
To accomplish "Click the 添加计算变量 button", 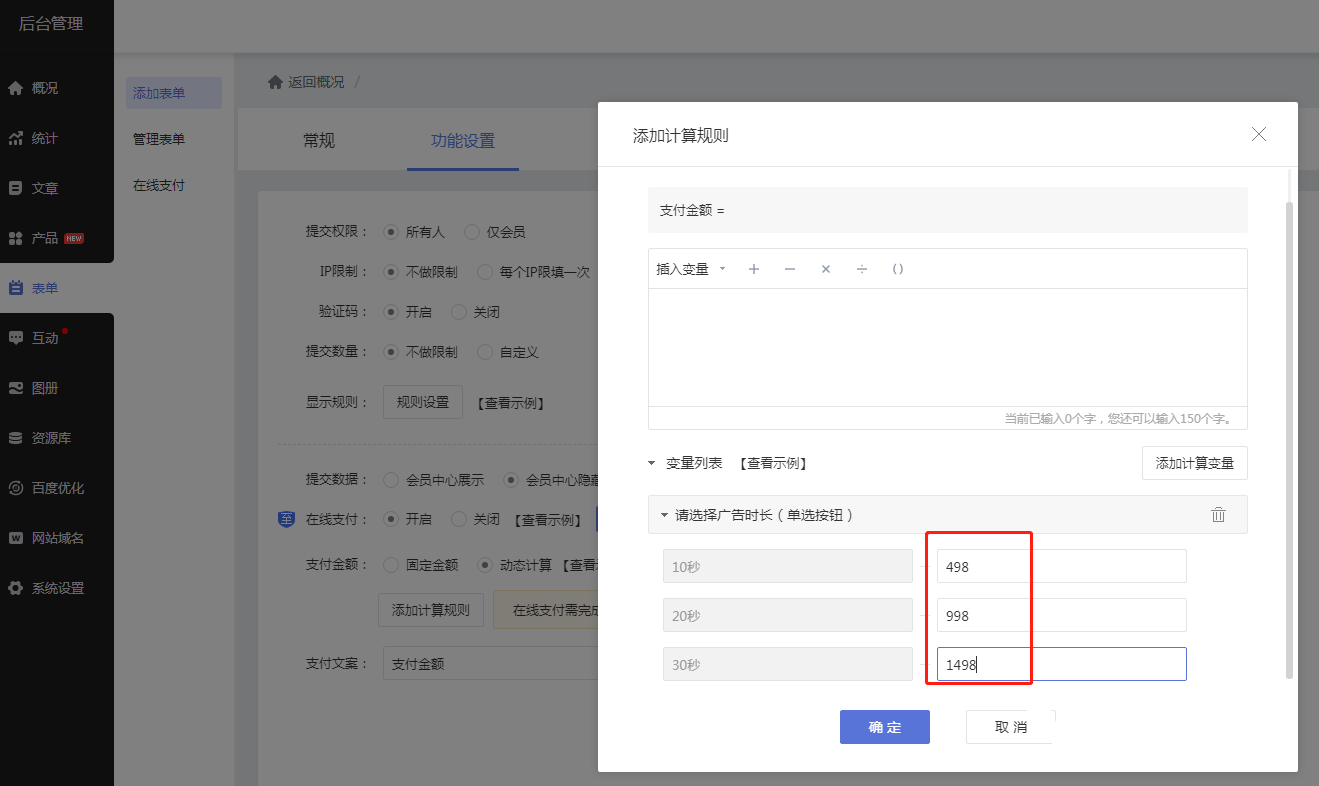I will [1194, 463].
